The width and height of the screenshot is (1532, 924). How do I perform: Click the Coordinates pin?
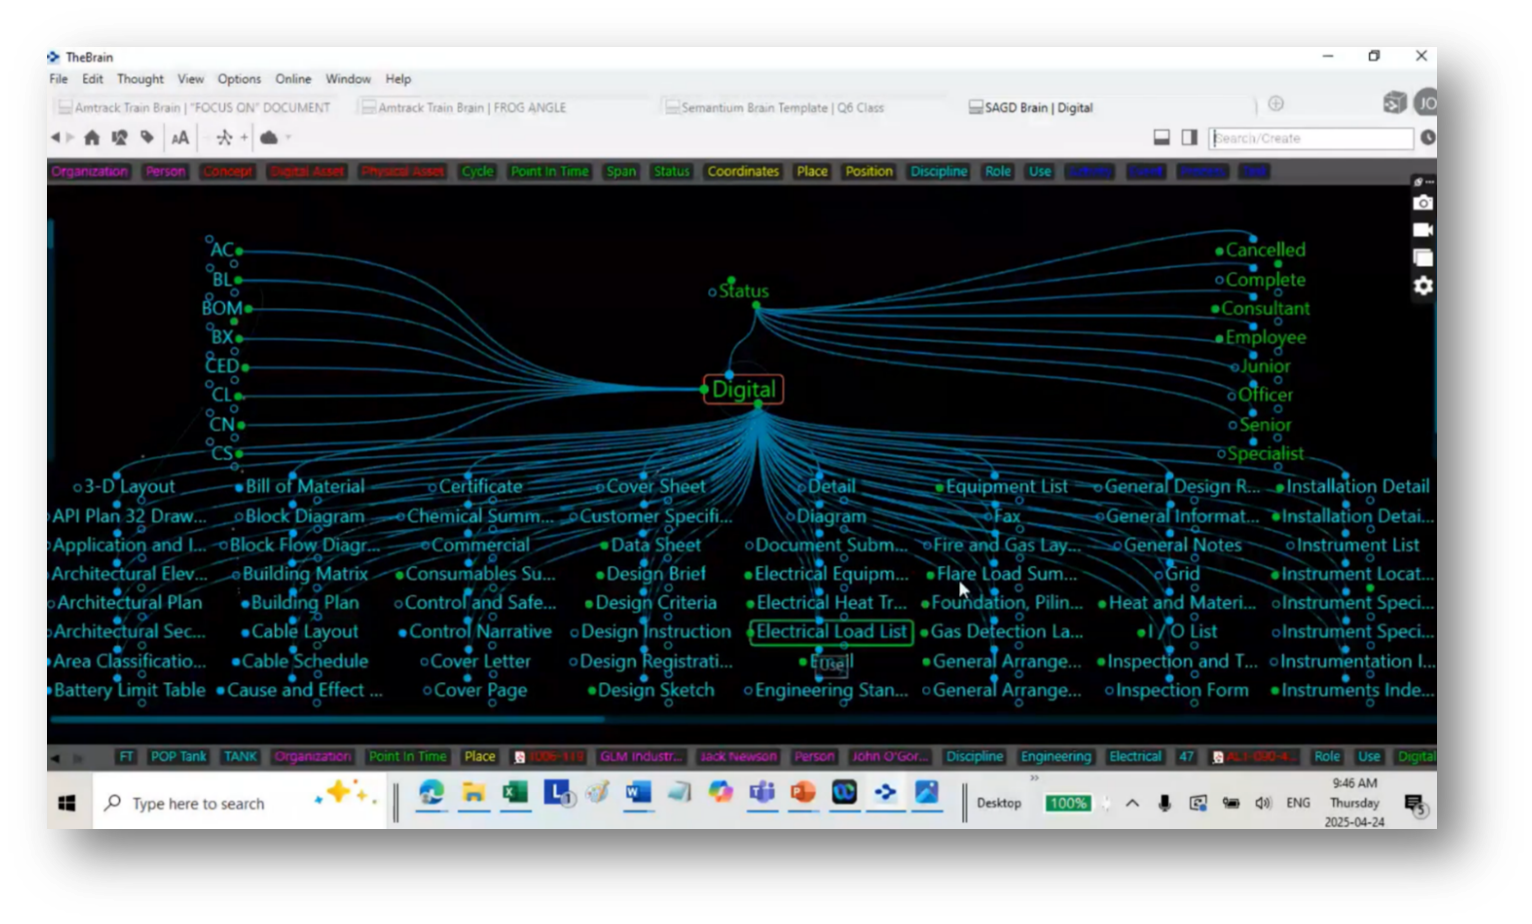[743, 172]
